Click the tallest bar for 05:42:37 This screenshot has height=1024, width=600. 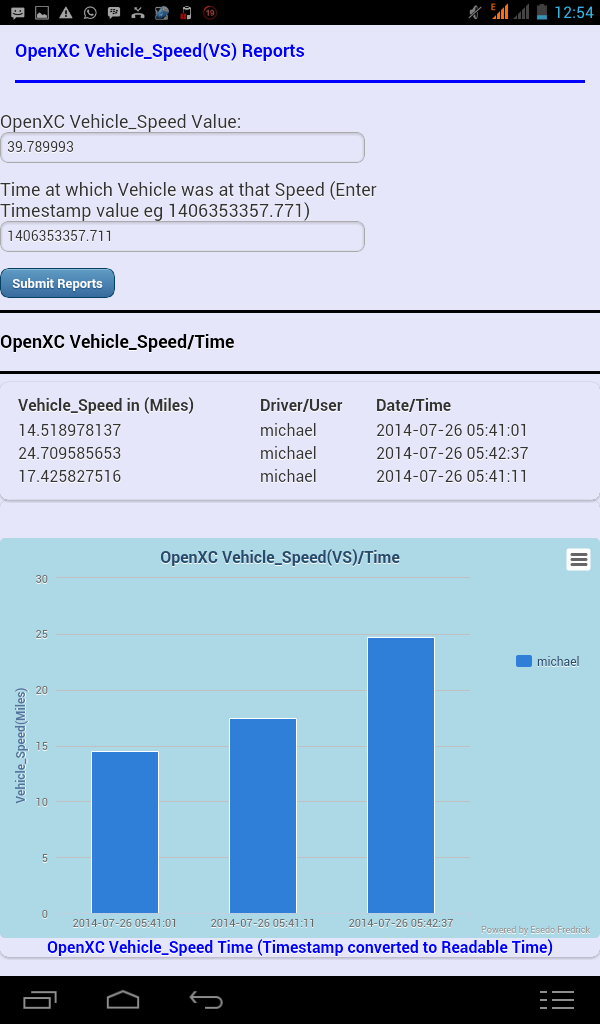tap(401, 775)
